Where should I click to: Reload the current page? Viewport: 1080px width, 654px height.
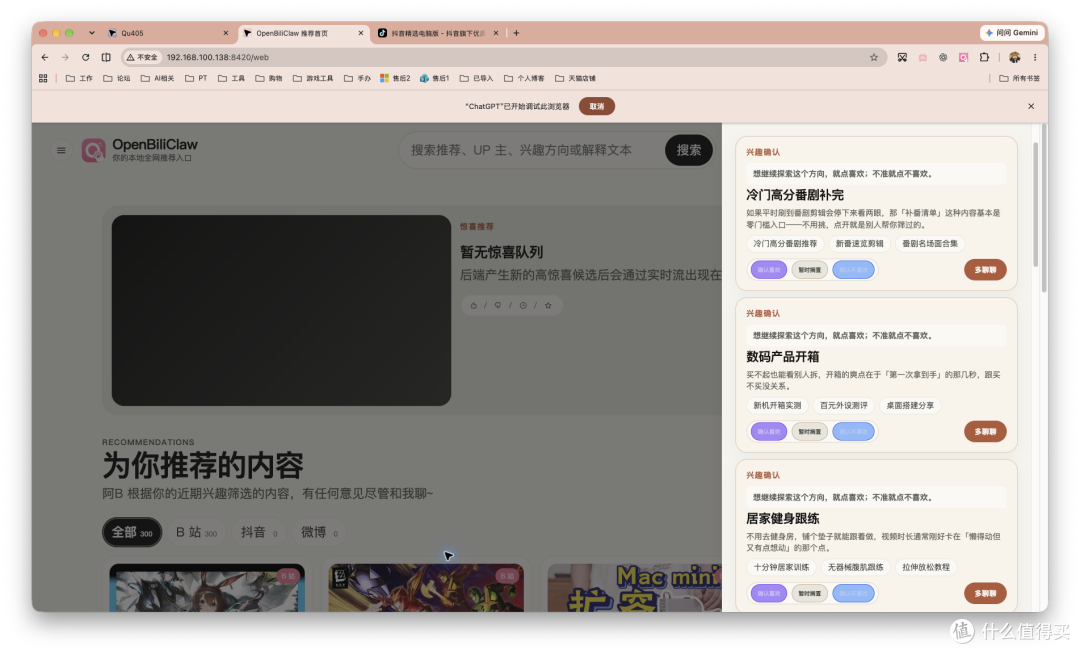click(85, 57)
